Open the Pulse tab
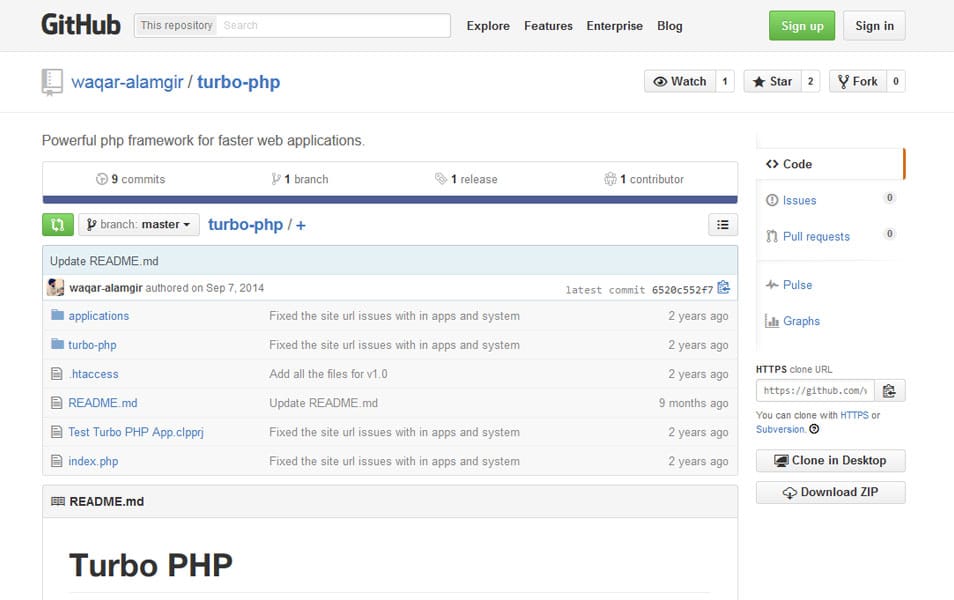 pyautogui.click(x=798, y=285)
